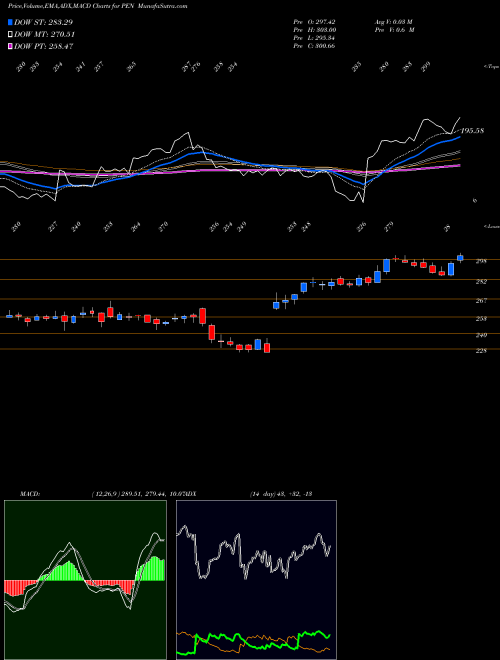
Task: Open the green MACD histogram panel
Action: [85, 580]
